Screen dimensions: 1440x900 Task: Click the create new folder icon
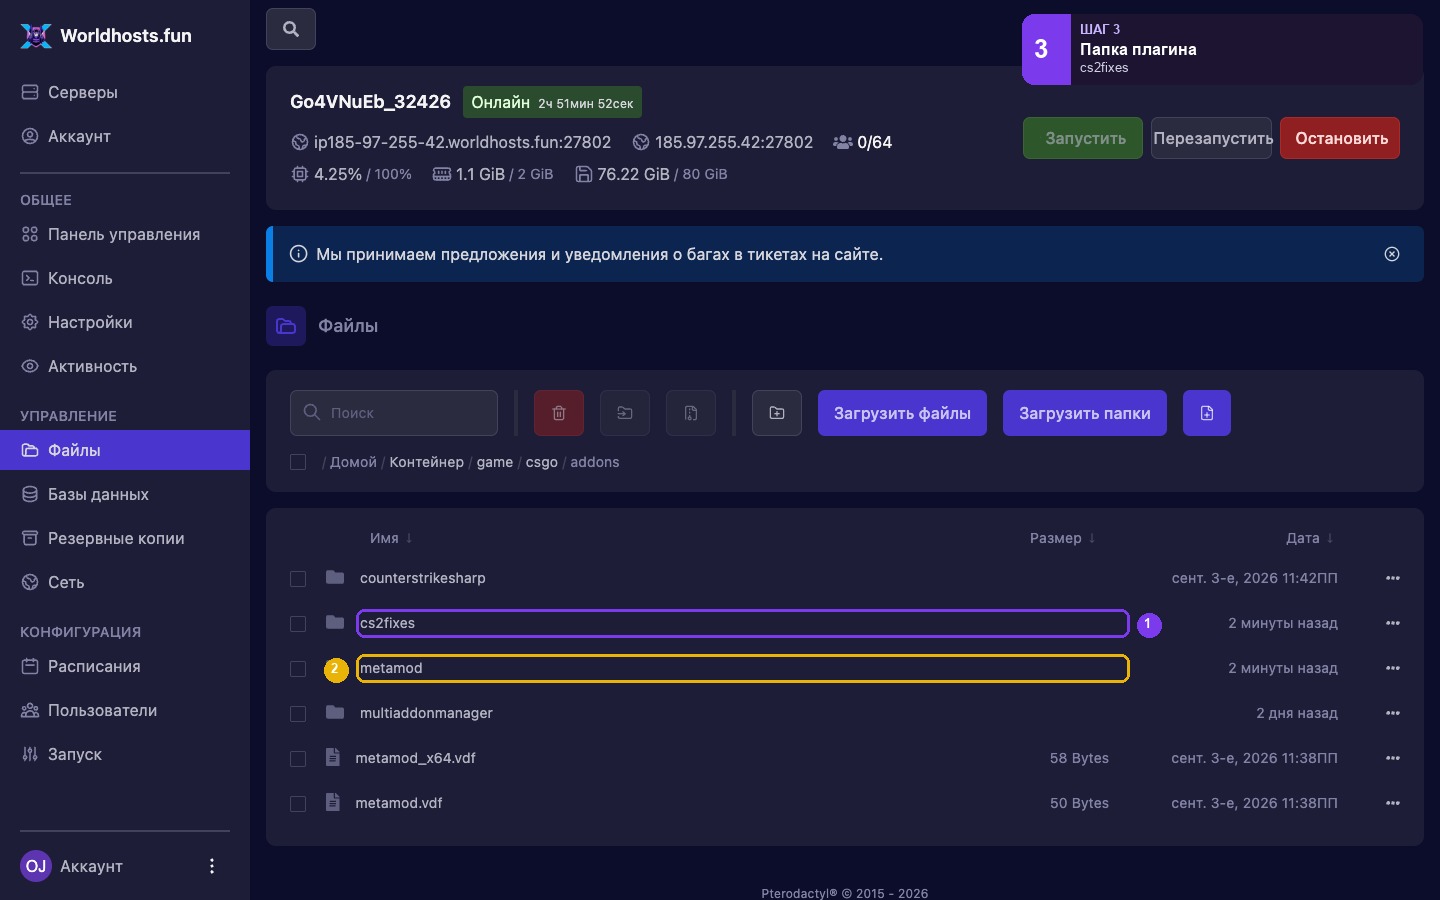777,413
